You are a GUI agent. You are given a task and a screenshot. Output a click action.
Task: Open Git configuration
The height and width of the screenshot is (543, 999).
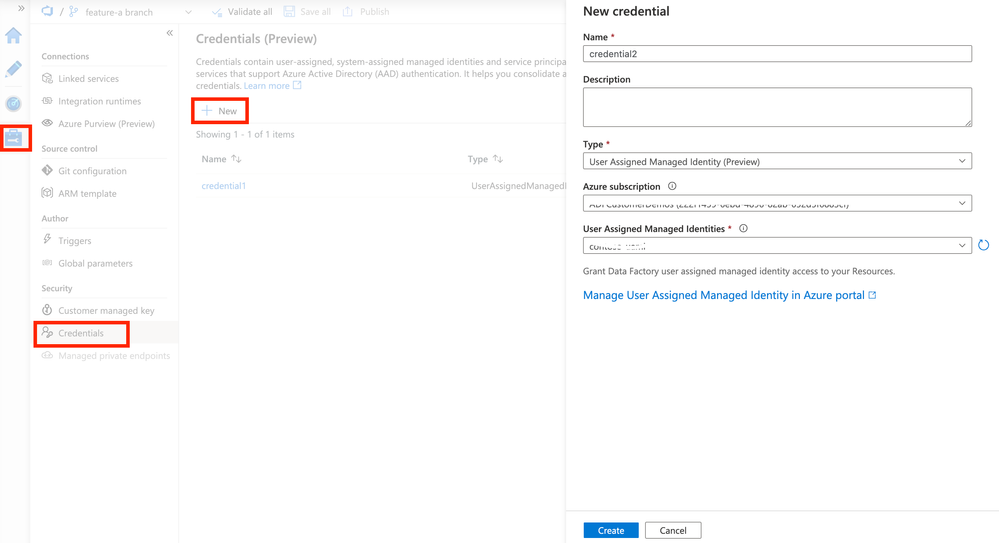pos(92,171)
